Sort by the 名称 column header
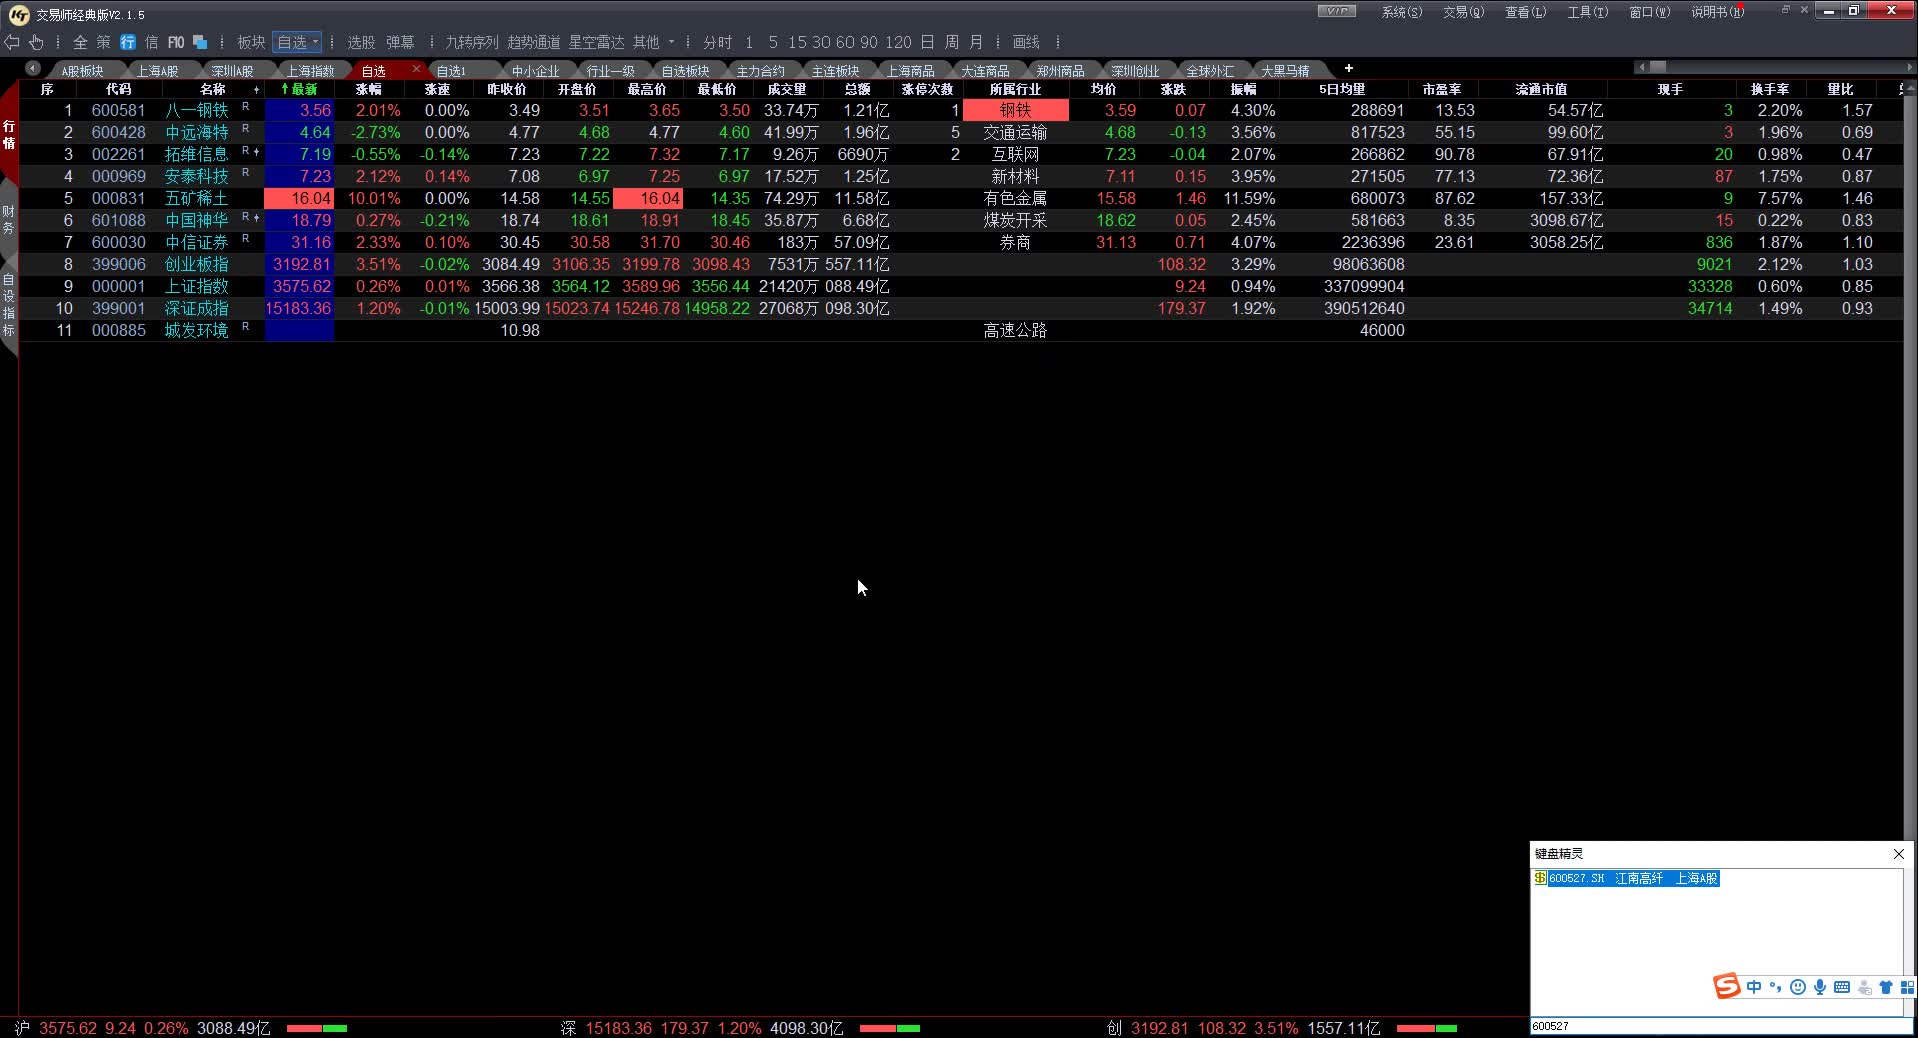 pyautogui.click(x=212, y=89)
